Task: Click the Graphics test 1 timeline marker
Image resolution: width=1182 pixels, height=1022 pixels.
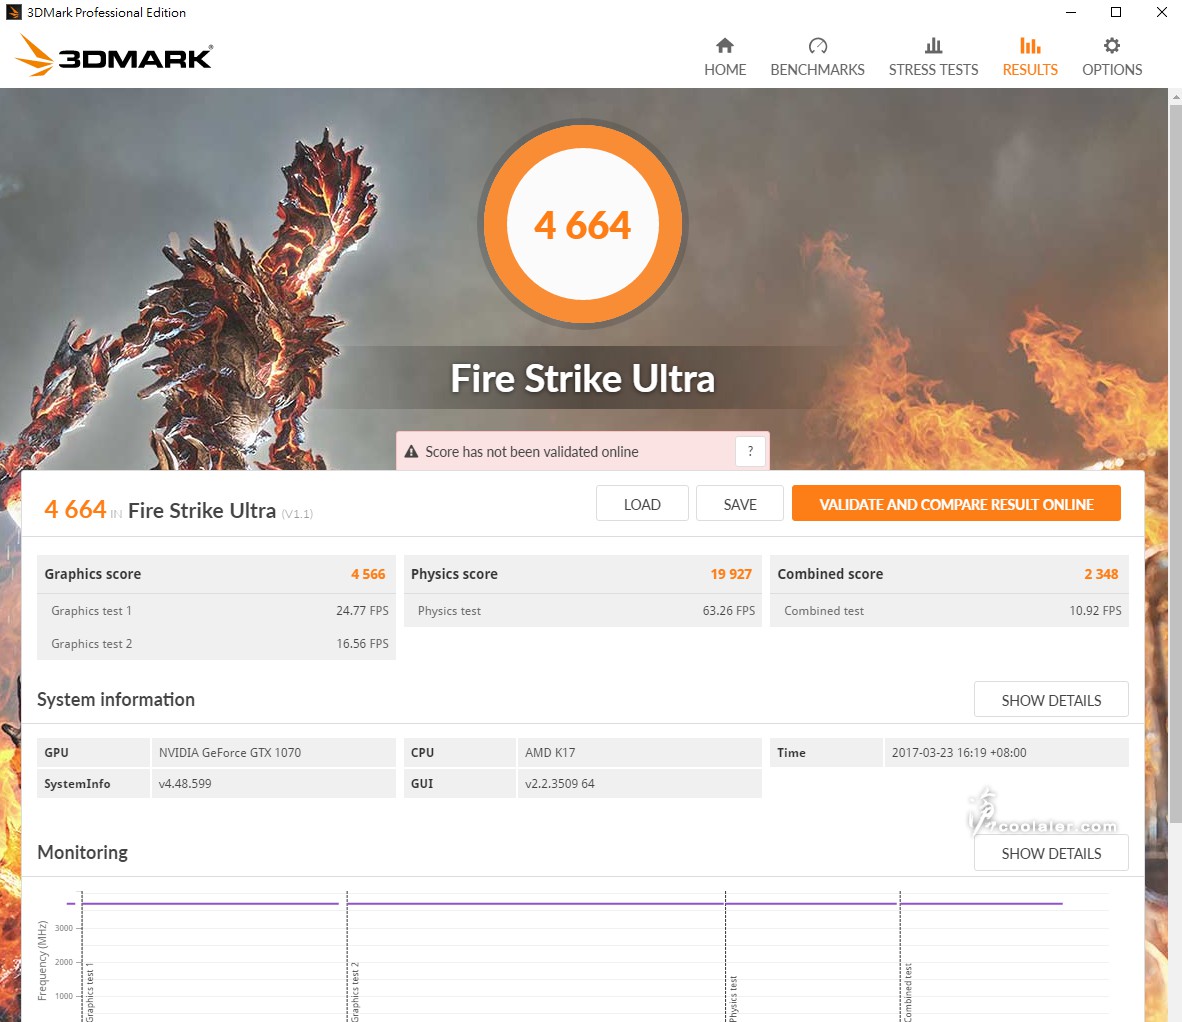Action: click(x=82, y=957)
